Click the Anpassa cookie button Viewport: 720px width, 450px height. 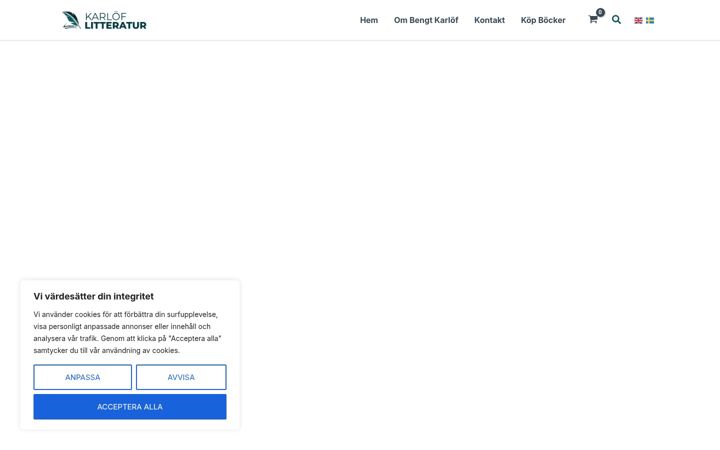click(83, 377)
